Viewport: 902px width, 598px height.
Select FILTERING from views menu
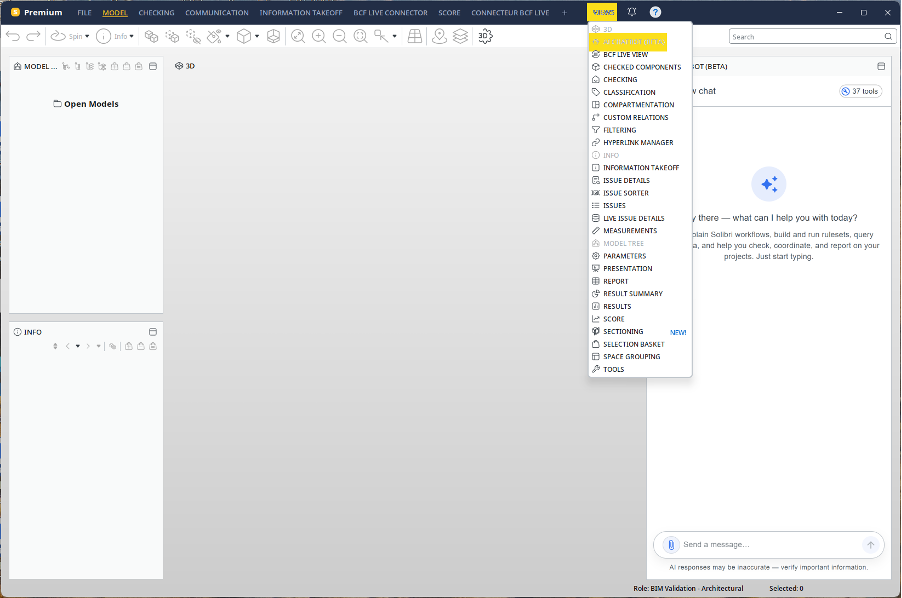click(x=640, y=130)
